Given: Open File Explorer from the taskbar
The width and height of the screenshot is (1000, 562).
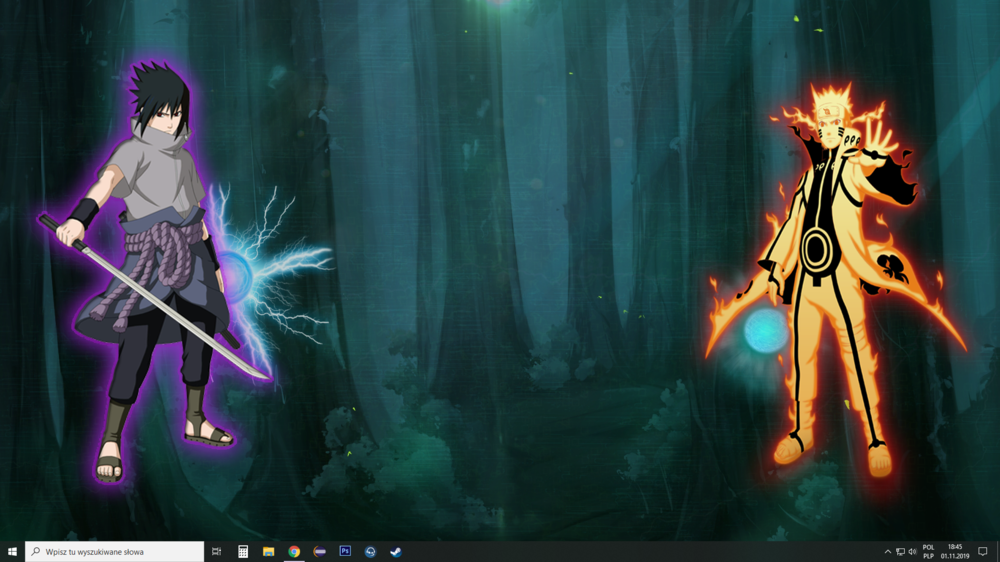Looking at the screenshot, I should 268,552.
